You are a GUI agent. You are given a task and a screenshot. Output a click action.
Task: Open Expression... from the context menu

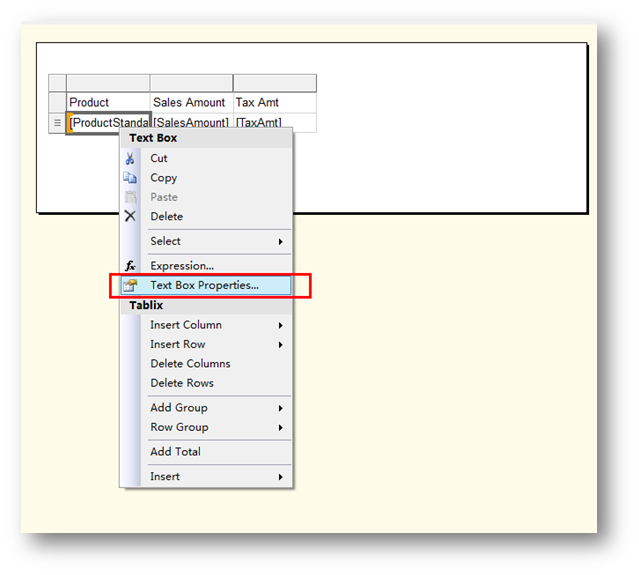(x=207, y=266)
